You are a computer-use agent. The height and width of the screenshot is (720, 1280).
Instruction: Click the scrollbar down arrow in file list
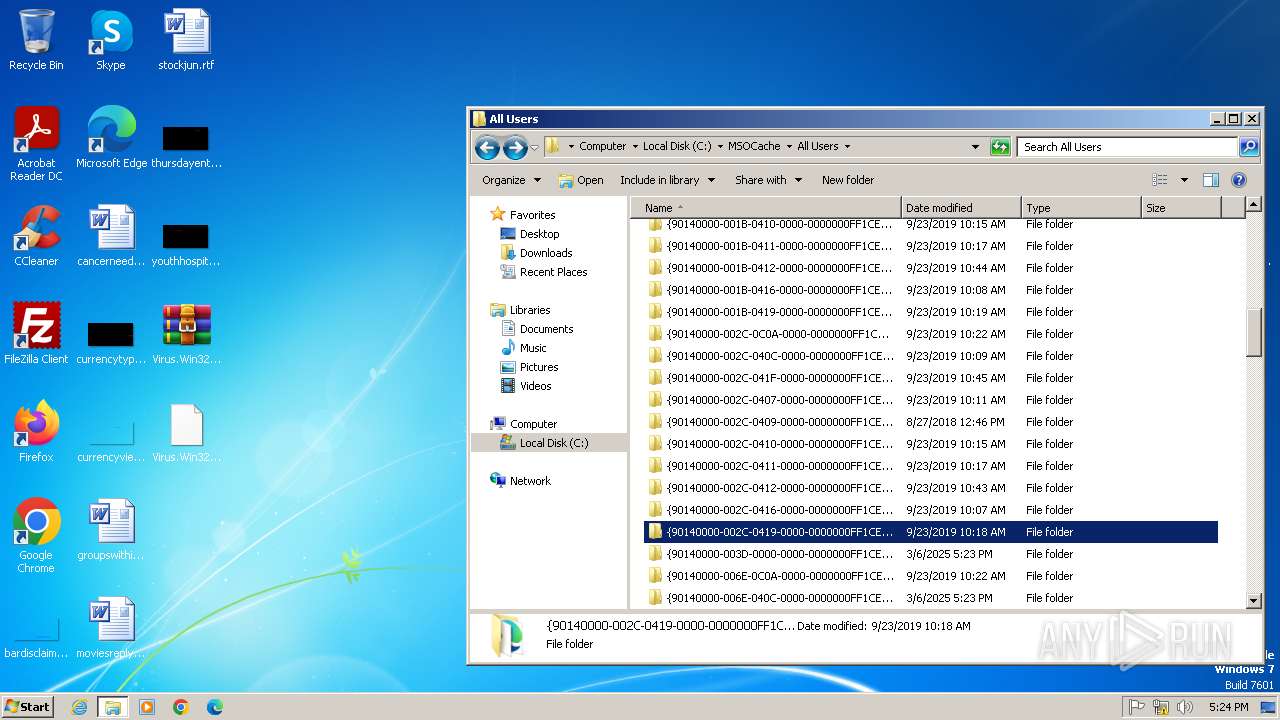click(1254, 601)
